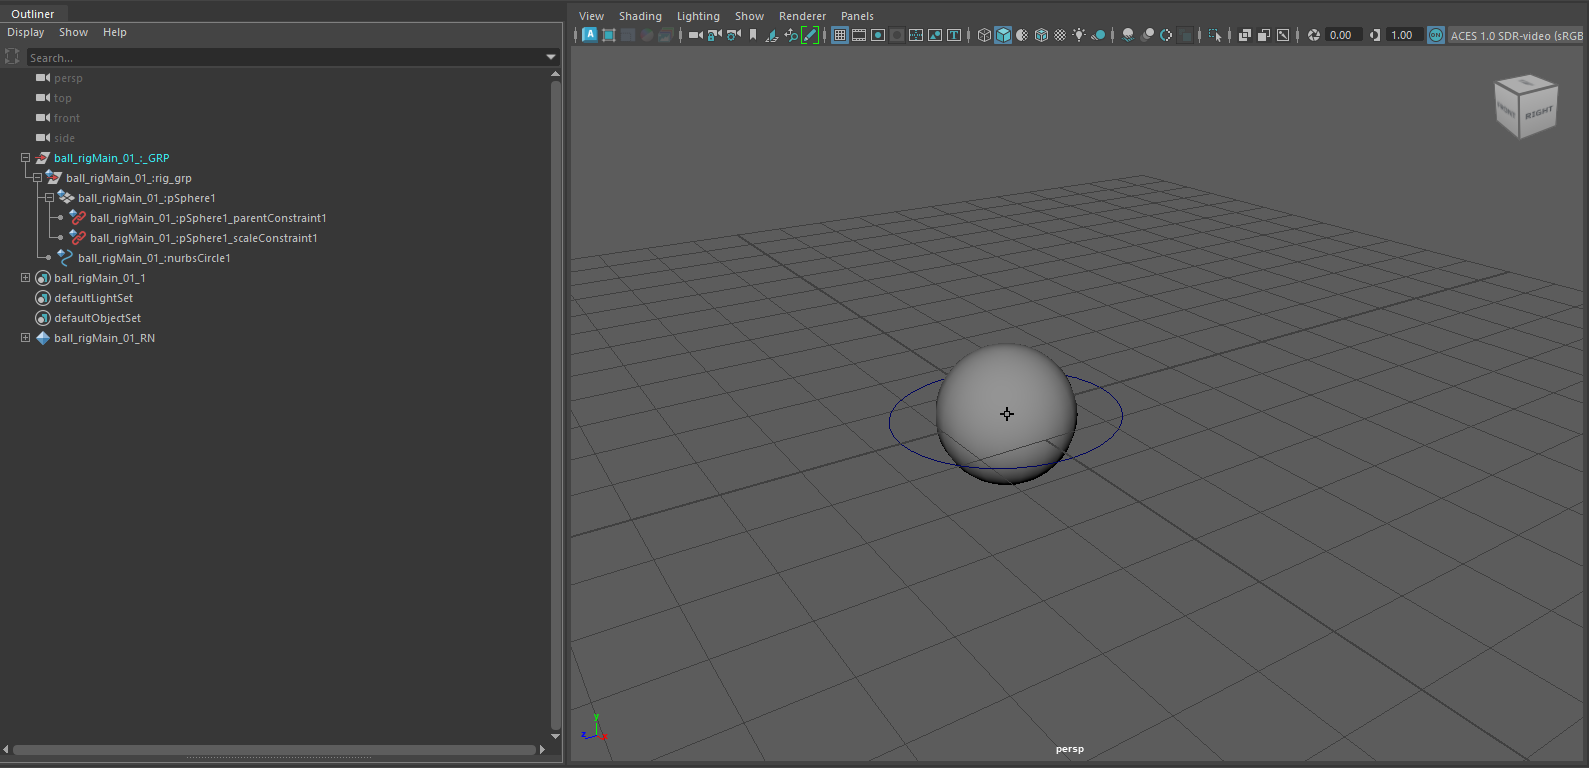Click the Use All Lights bulb icon
Viewport: 1589px width, 768px height.
pos(1079,35)
